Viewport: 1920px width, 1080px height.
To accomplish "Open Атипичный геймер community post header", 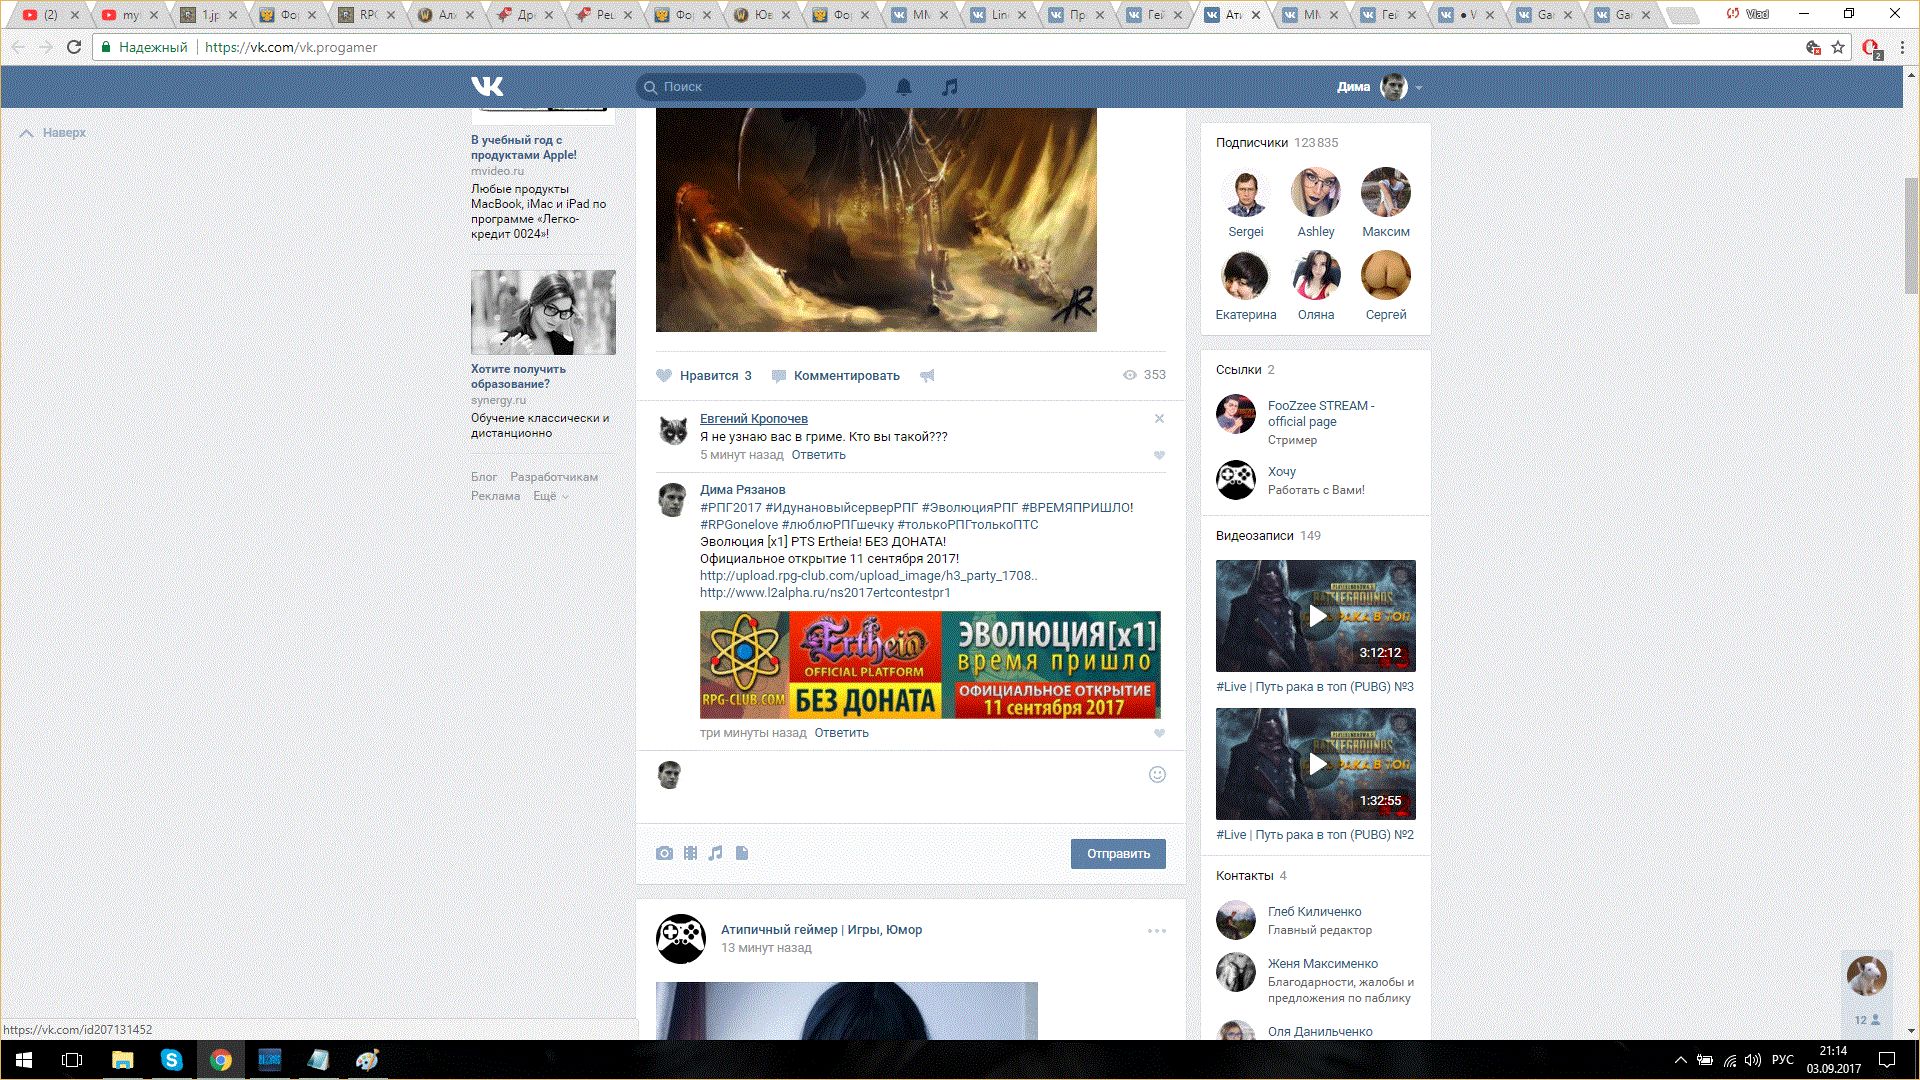I will point(821,930).
